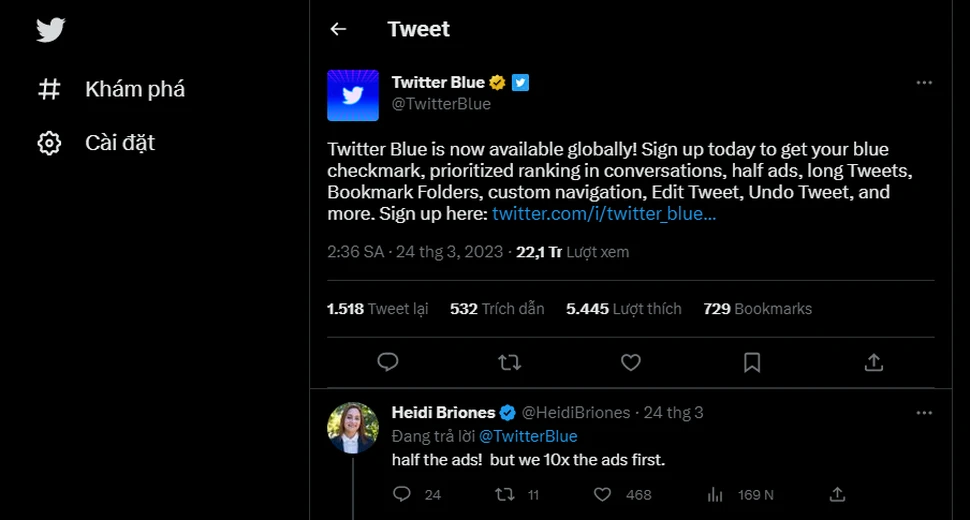Open more options for Heidi Briones reply
Viewport: 970px width, 520px height.
click(924, 412)
